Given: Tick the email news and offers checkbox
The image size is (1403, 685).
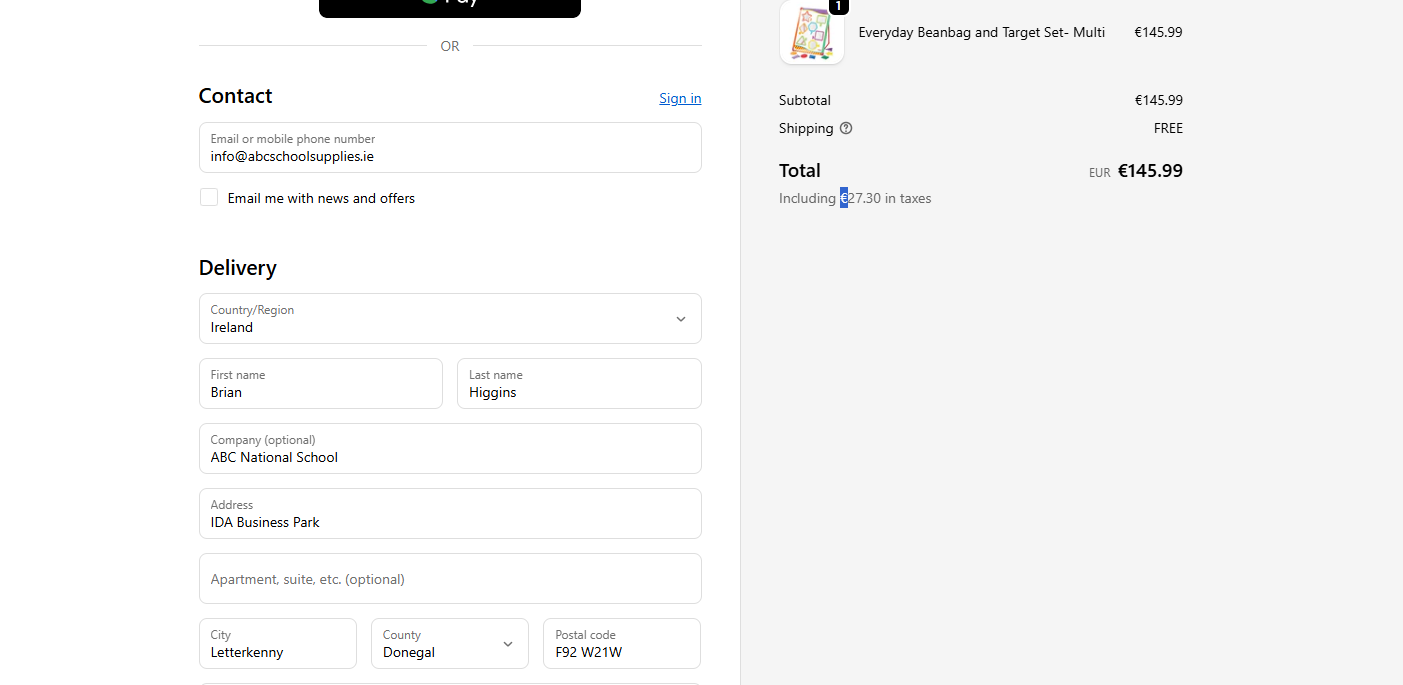Looking at the screenshot, I should click(209, 198).
